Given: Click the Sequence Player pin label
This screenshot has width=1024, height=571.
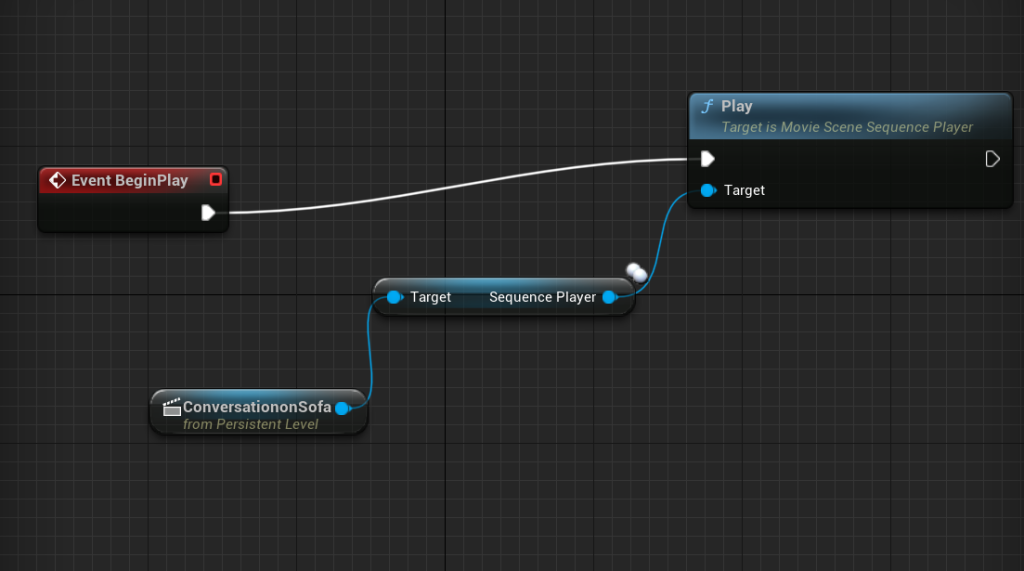Looking at the screenshot, I should [x=542, y=297].
